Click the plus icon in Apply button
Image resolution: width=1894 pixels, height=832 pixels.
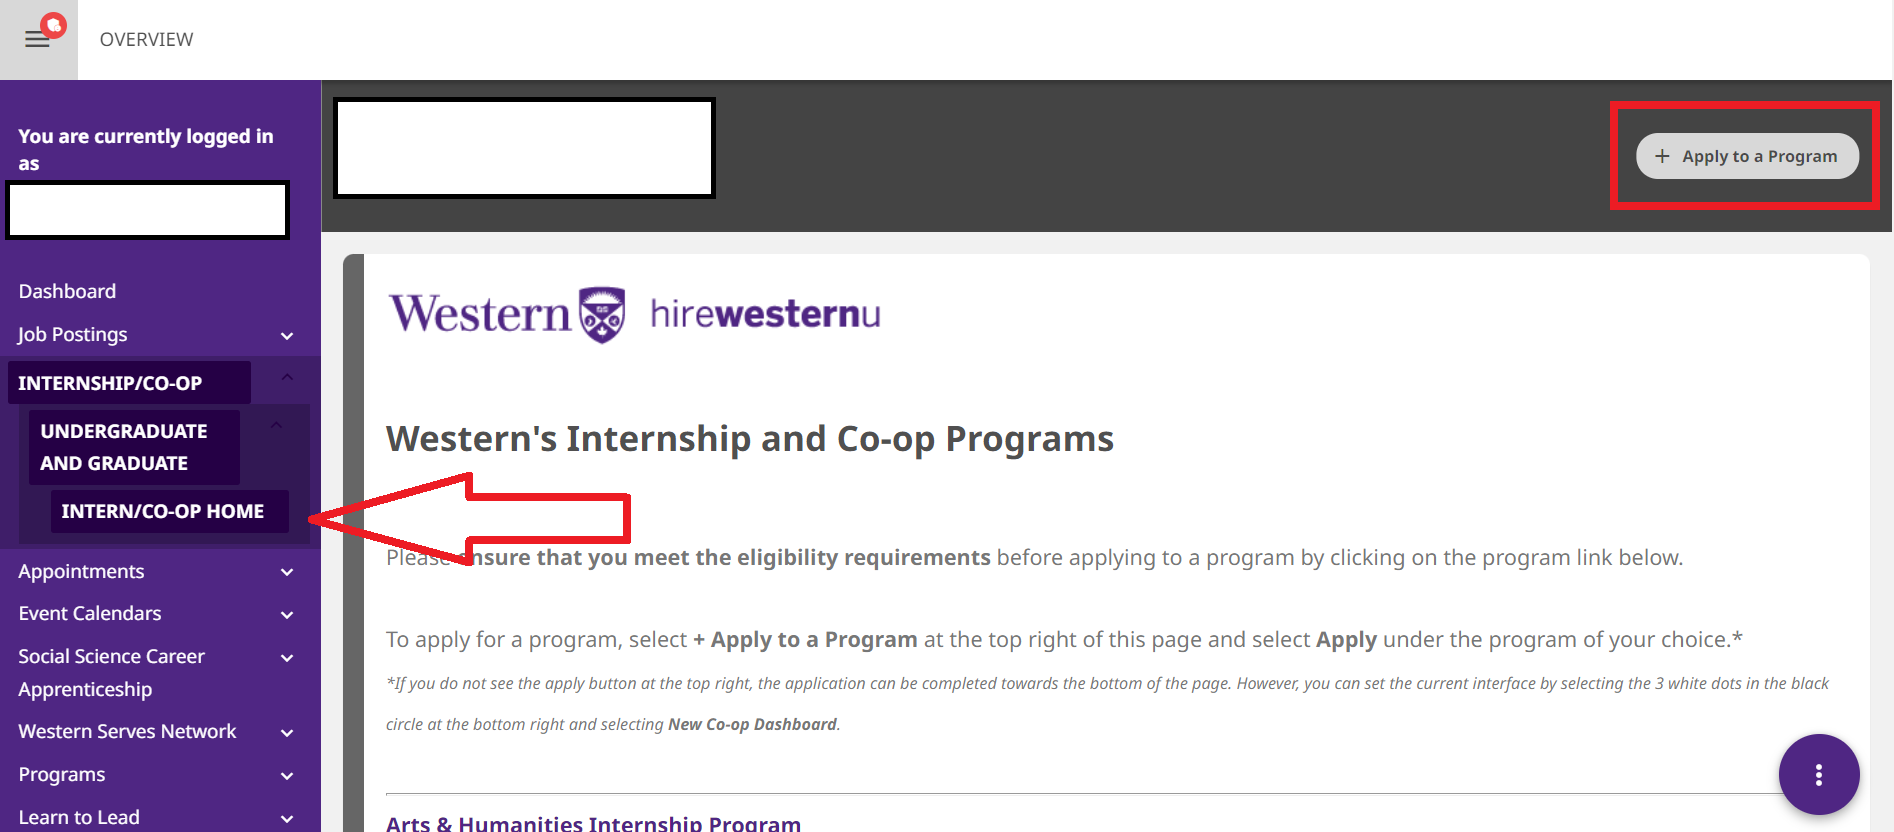click(1662, 156)
